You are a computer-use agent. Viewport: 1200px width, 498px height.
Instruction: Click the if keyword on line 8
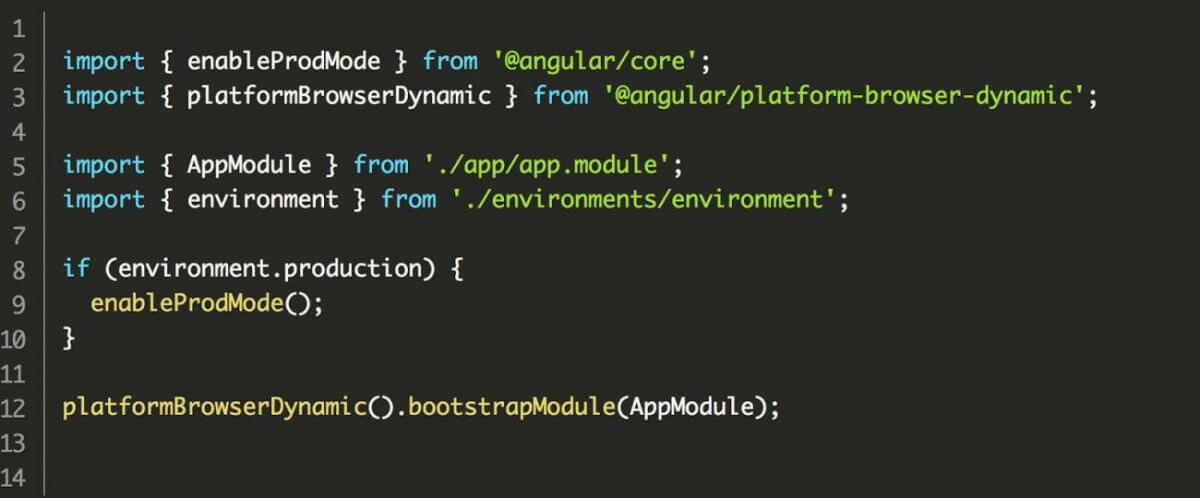pyautogui.click(x=76, y=269)
